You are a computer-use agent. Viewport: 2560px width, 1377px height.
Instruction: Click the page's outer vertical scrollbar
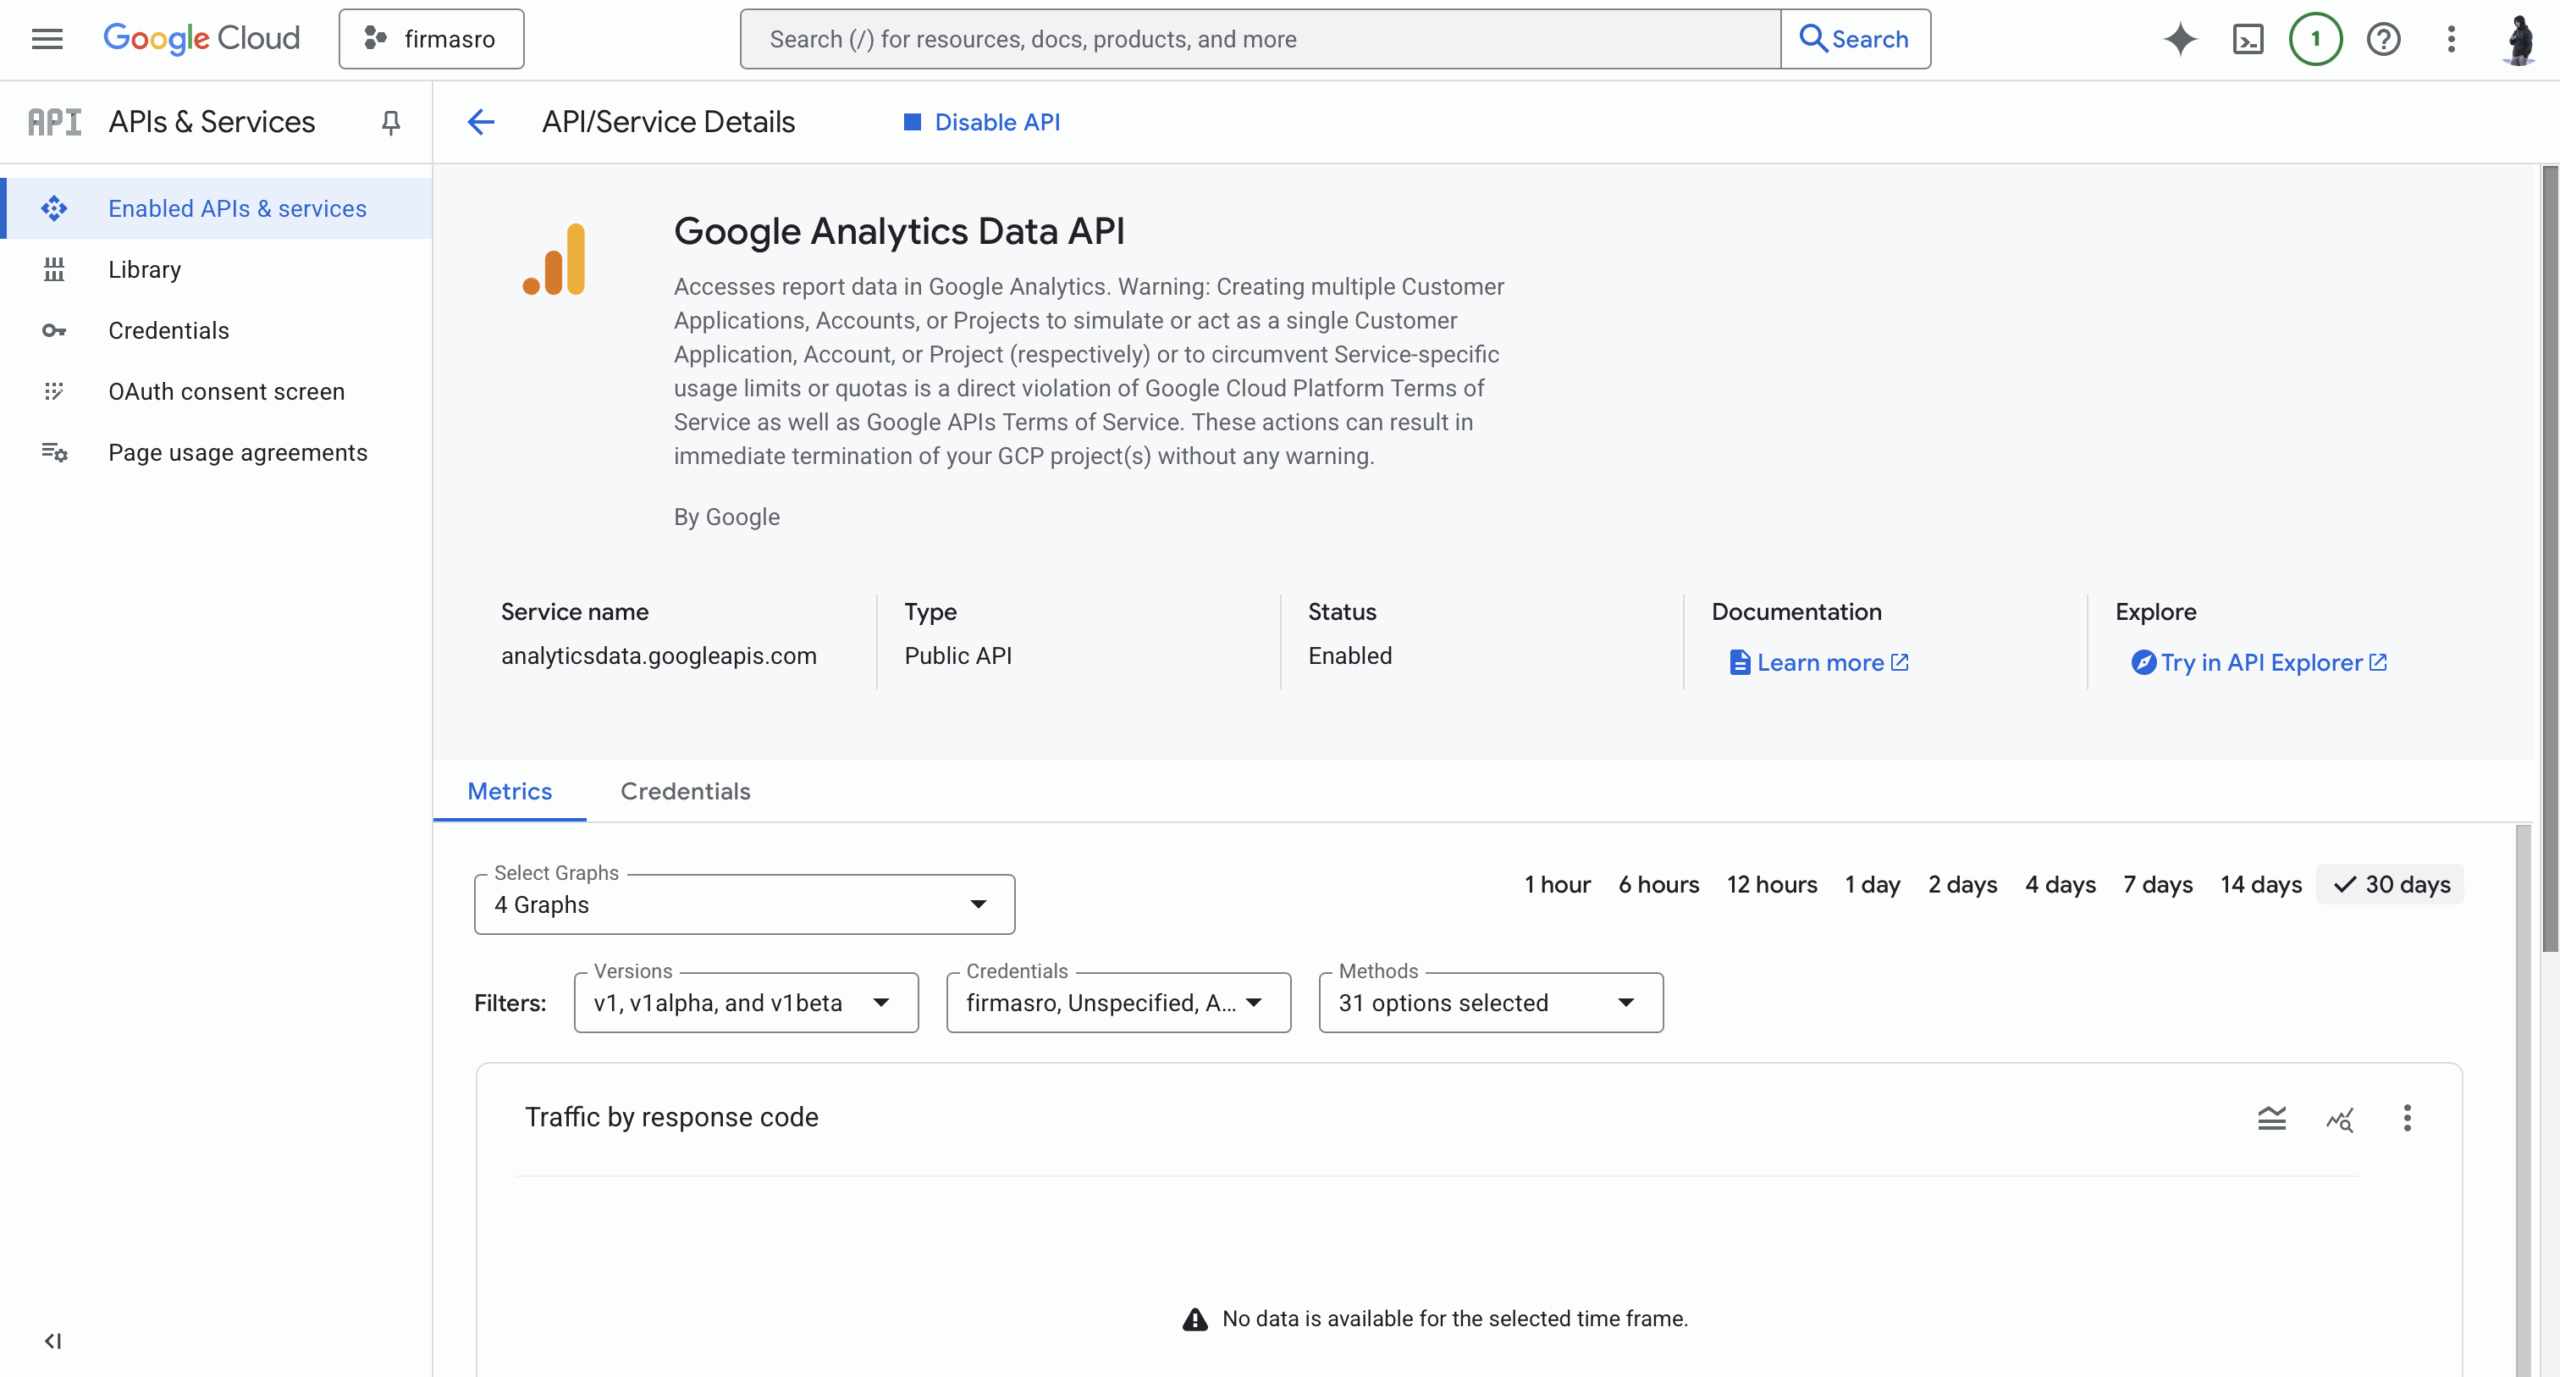coord(2550,560)
